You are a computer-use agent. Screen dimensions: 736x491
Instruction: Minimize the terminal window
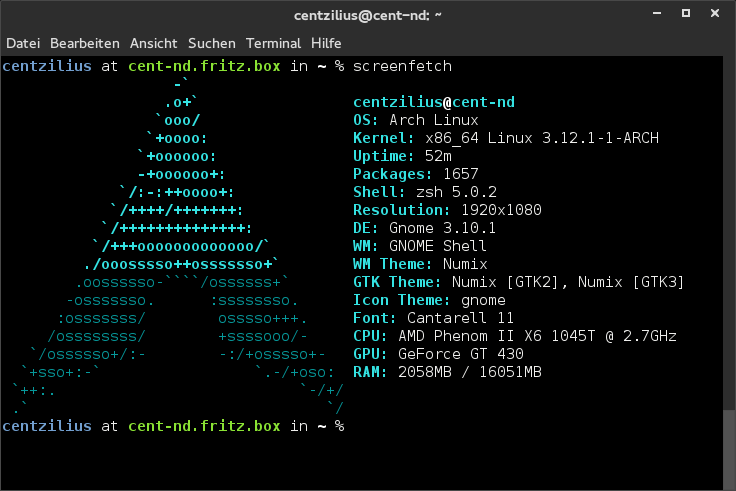click(653, 14)
